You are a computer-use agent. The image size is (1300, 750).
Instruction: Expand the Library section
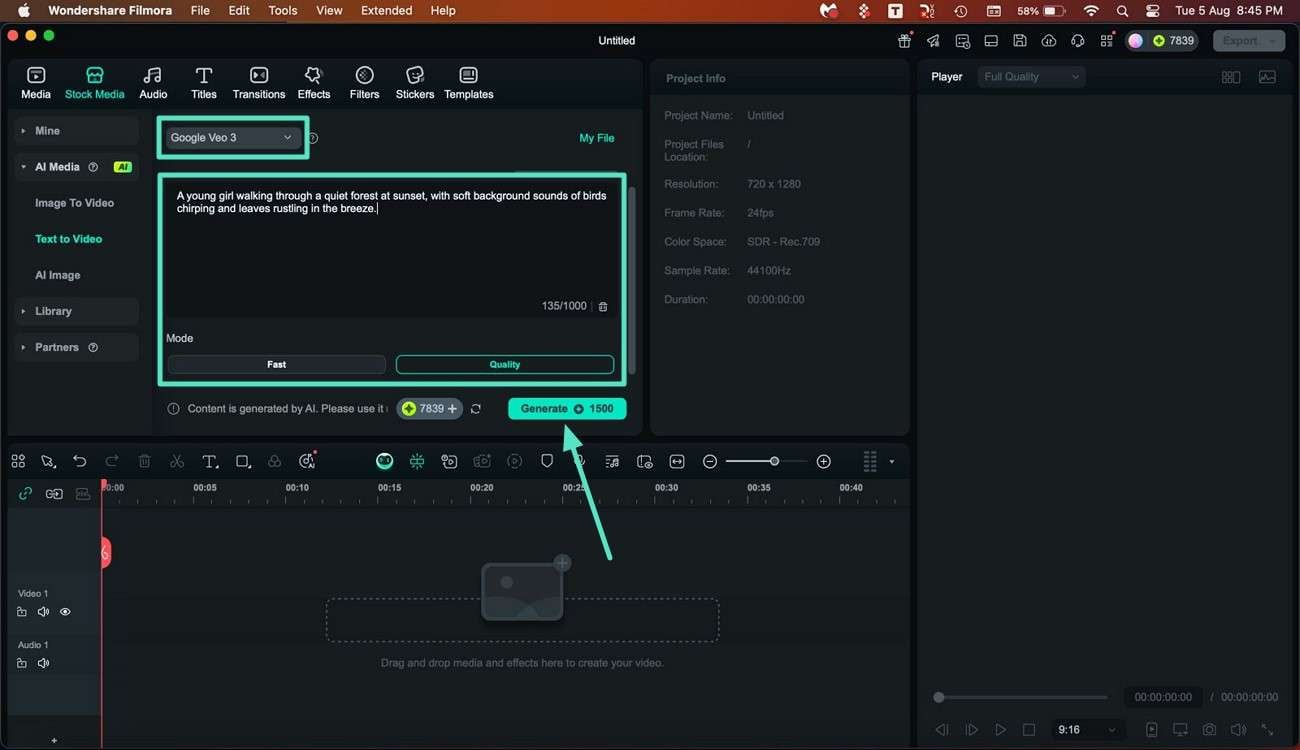click(77, 311)
